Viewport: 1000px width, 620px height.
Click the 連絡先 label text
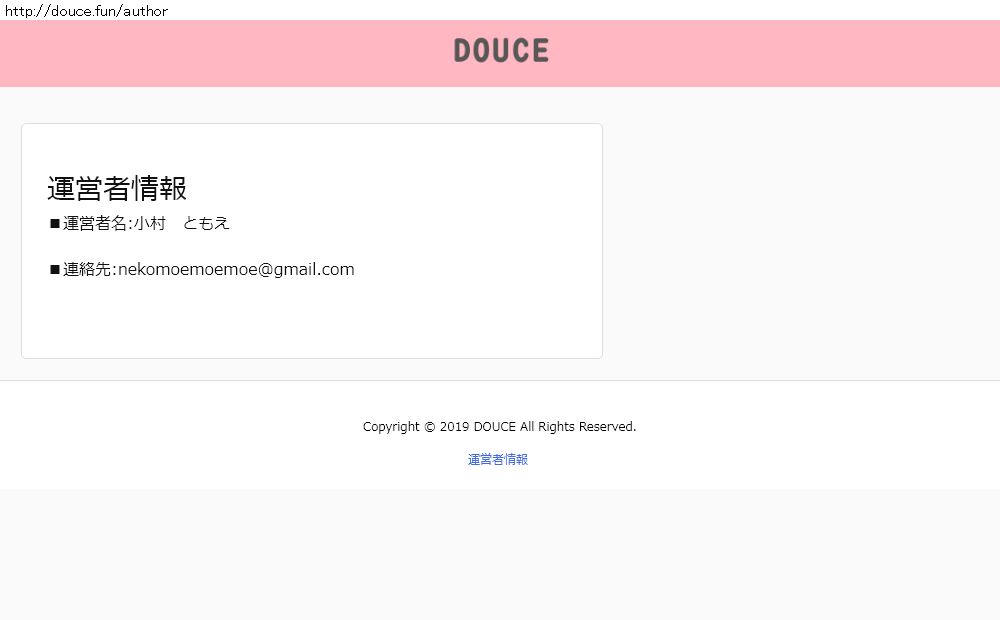pyautogui.click(x=87, y=270)
